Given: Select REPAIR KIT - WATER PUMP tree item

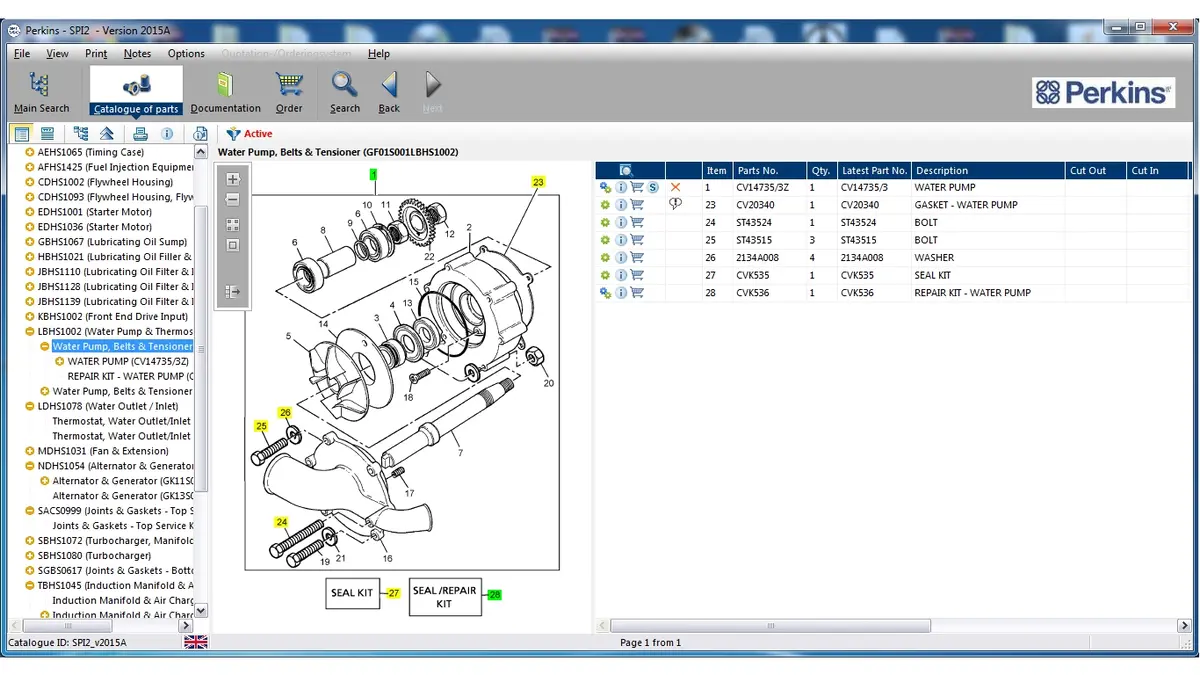Looking at the screenshot, I should point(130,377).
